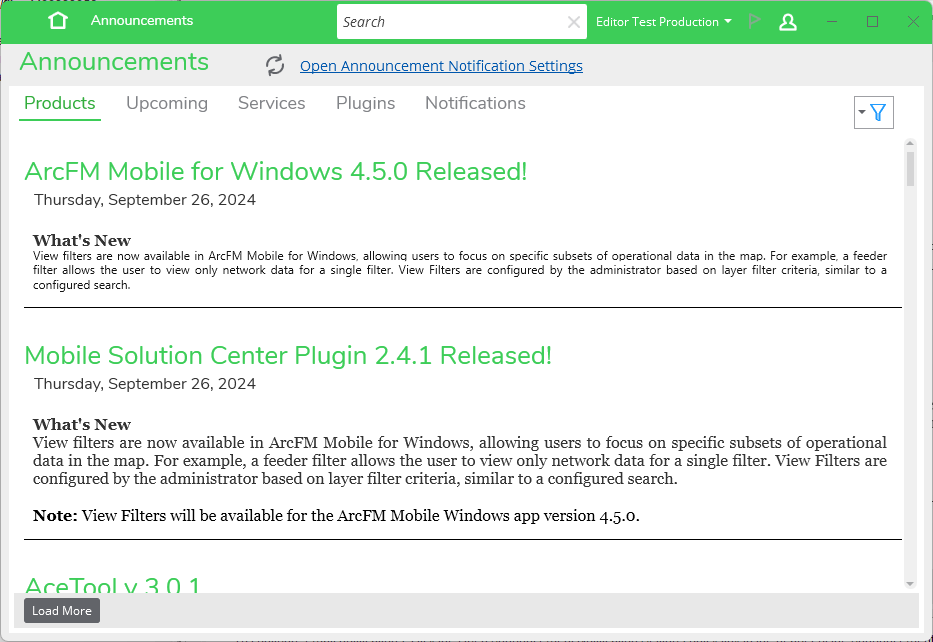933x642 pixels.
Task: Open Announcement Notification Settings link
Action: point(441,65)
